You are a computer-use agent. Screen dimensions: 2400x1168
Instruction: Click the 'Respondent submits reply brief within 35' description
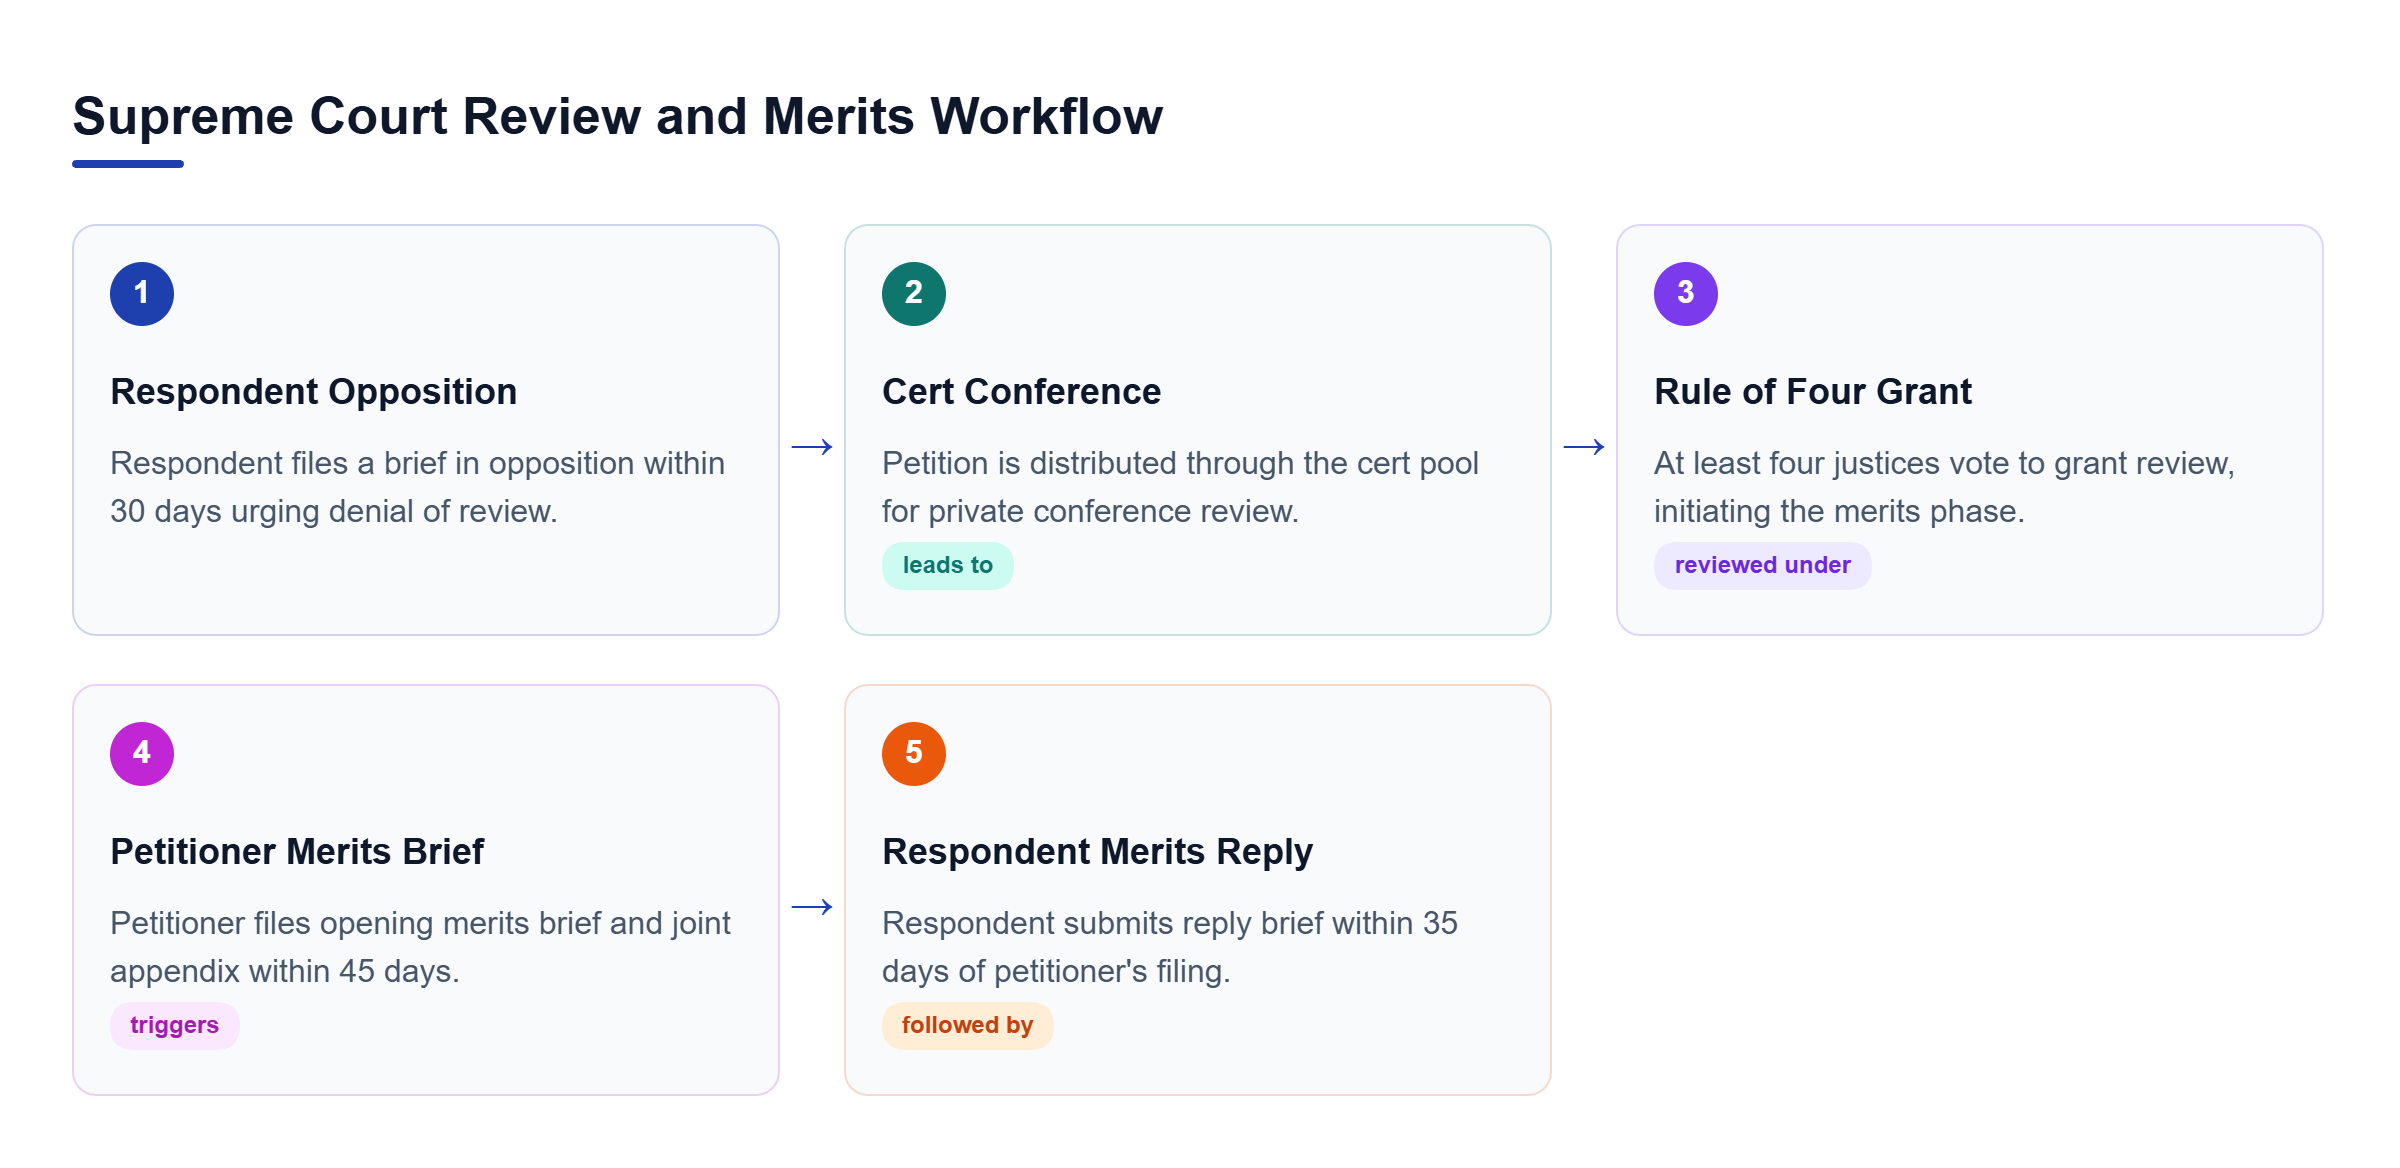click(x=1170, y=948)
